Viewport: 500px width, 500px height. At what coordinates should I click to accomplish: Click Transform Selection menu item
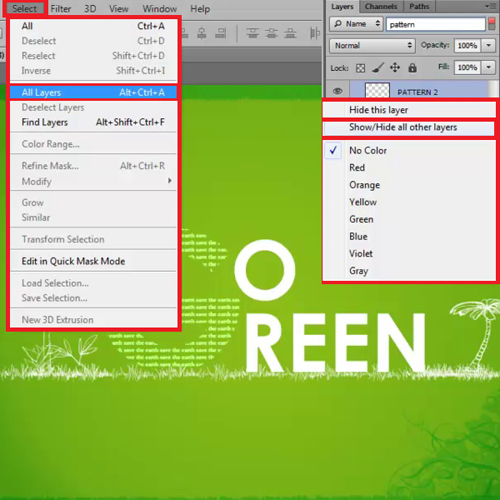(x=93, y=239)
